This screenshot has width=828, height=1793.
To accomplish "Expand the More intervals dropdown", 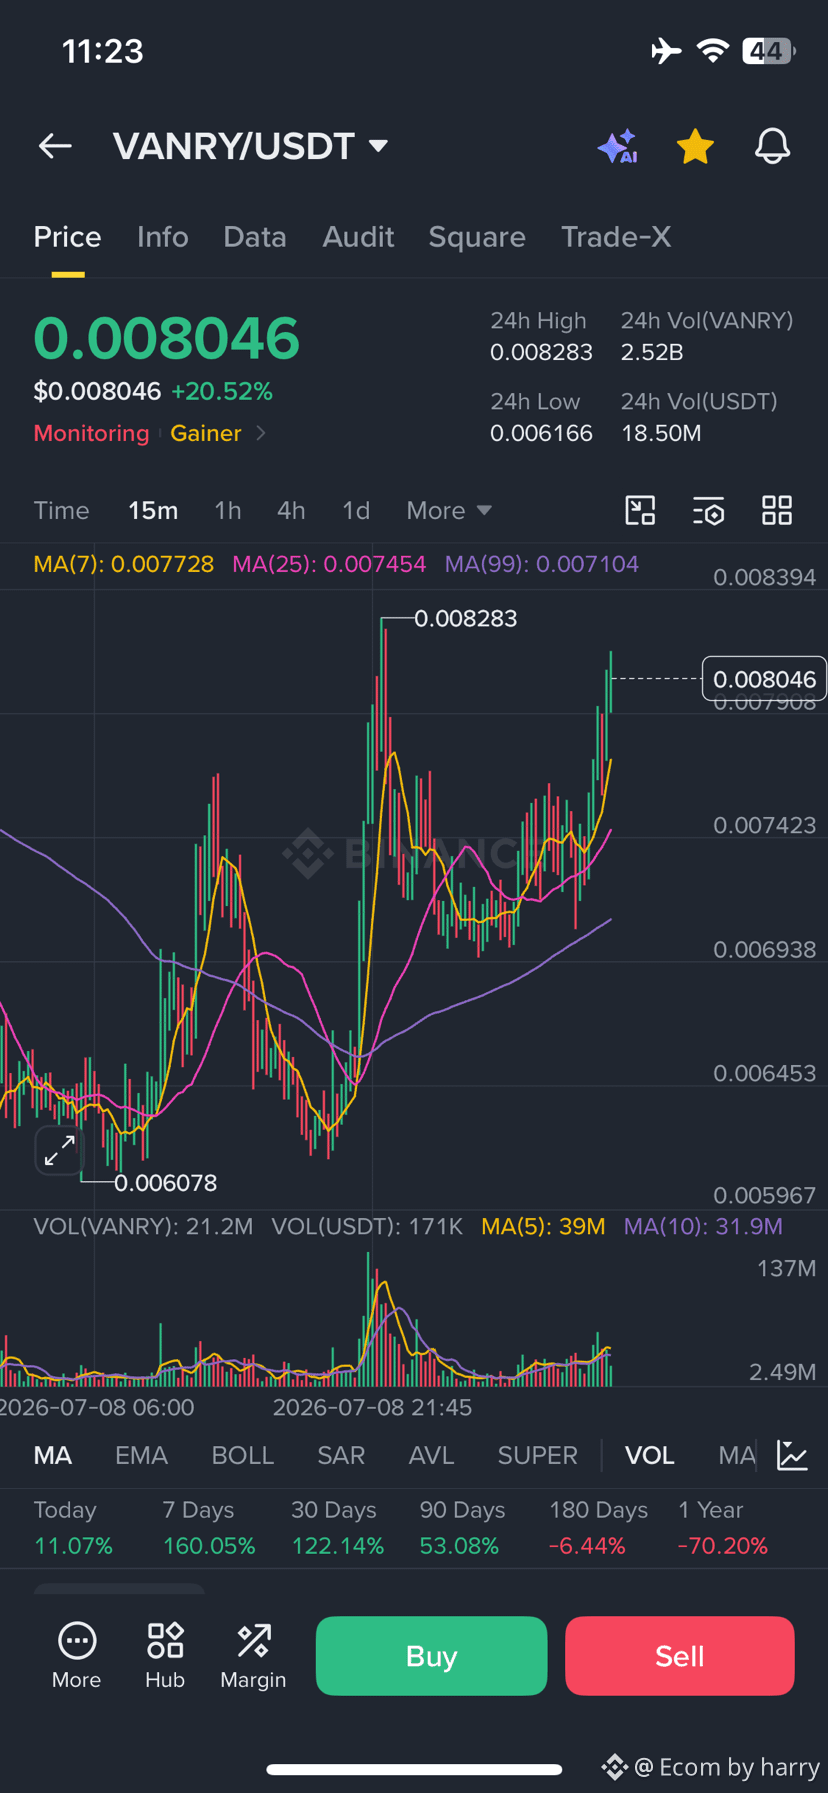I will [449, 511].
